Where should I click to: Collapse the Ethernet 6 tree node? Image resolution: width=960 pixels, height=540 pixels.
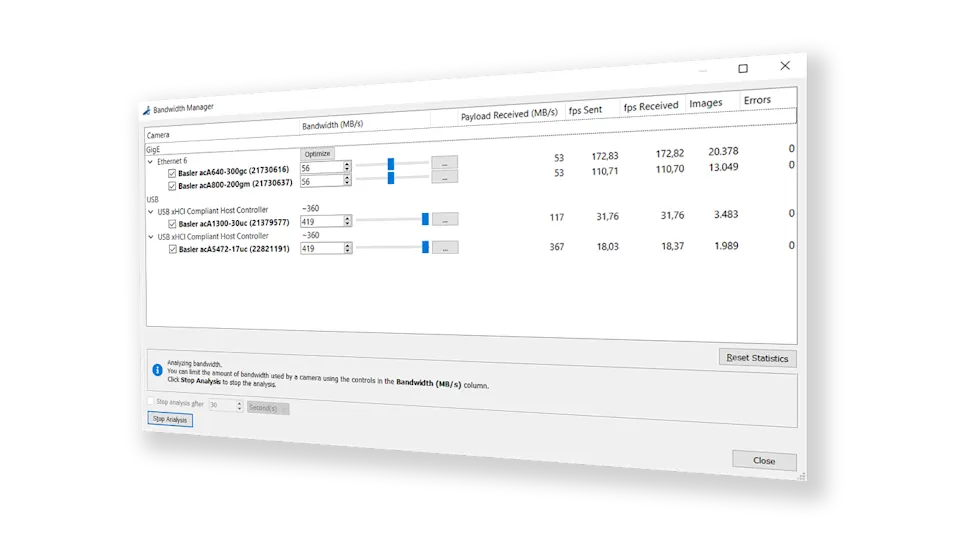(x=151, y=162)
